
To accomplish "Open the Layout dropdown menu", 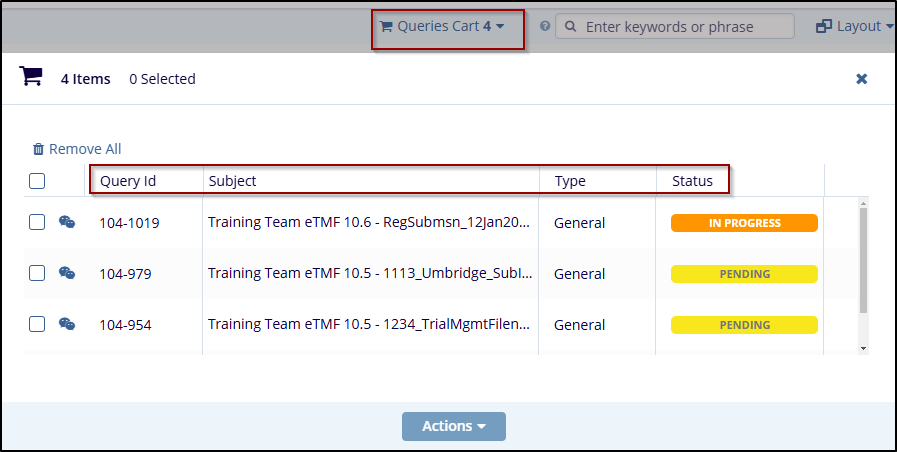I will 856,27.
